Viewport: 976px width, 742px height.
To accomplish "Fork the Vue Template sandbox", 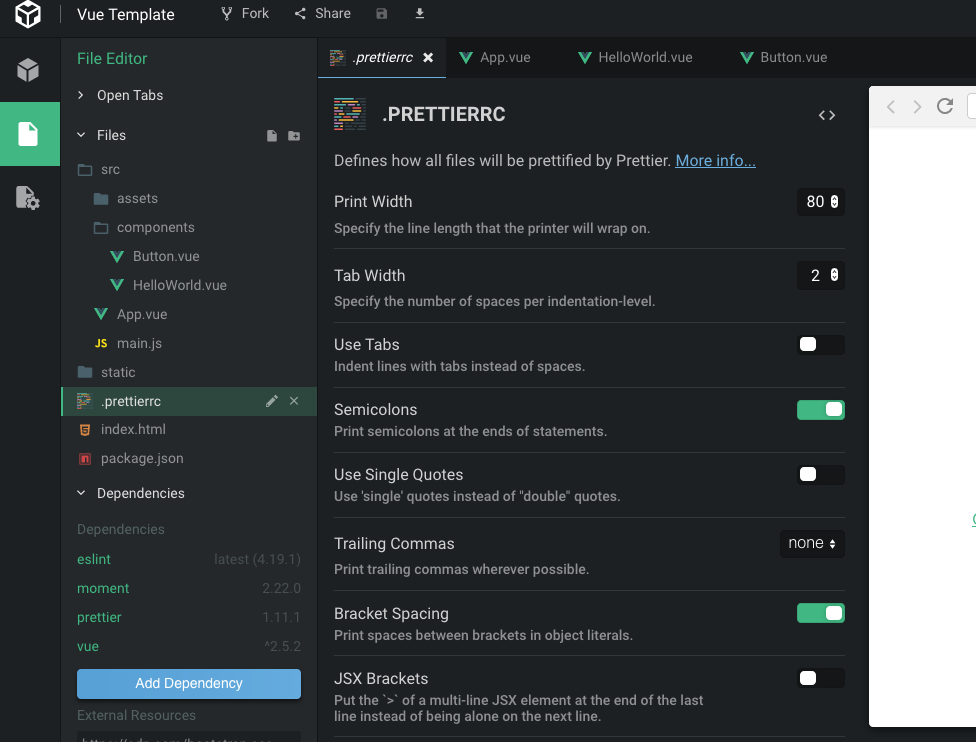I will click(x=245, y=14).
